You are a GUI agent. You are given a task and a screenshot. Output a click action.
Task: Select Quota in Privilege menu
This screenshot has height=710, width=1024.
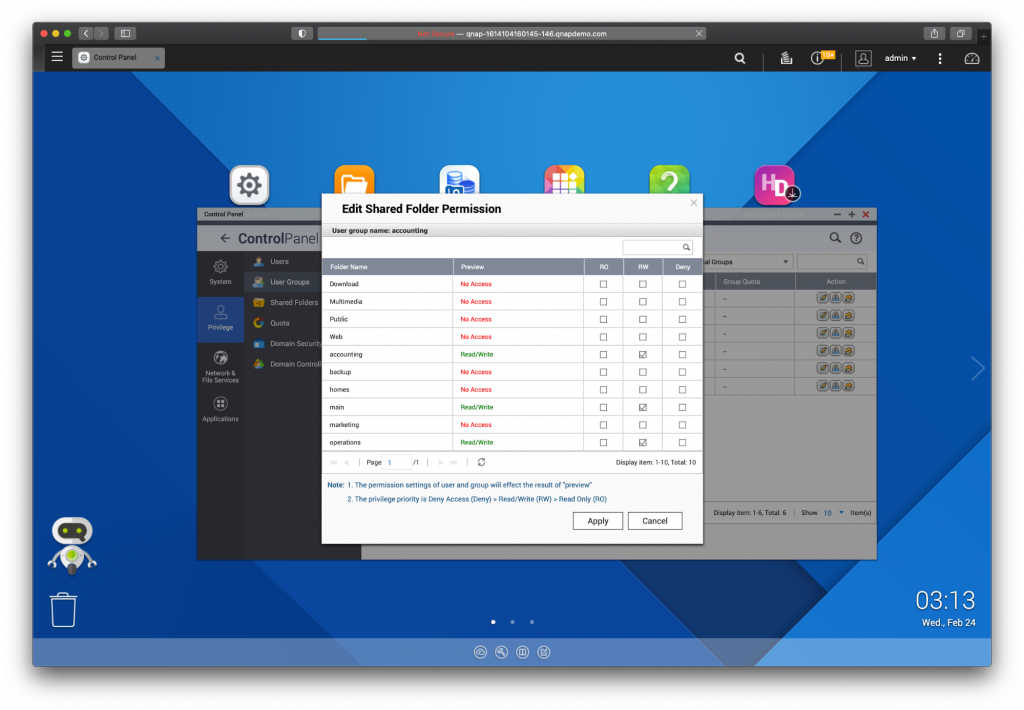pos(282,323)
